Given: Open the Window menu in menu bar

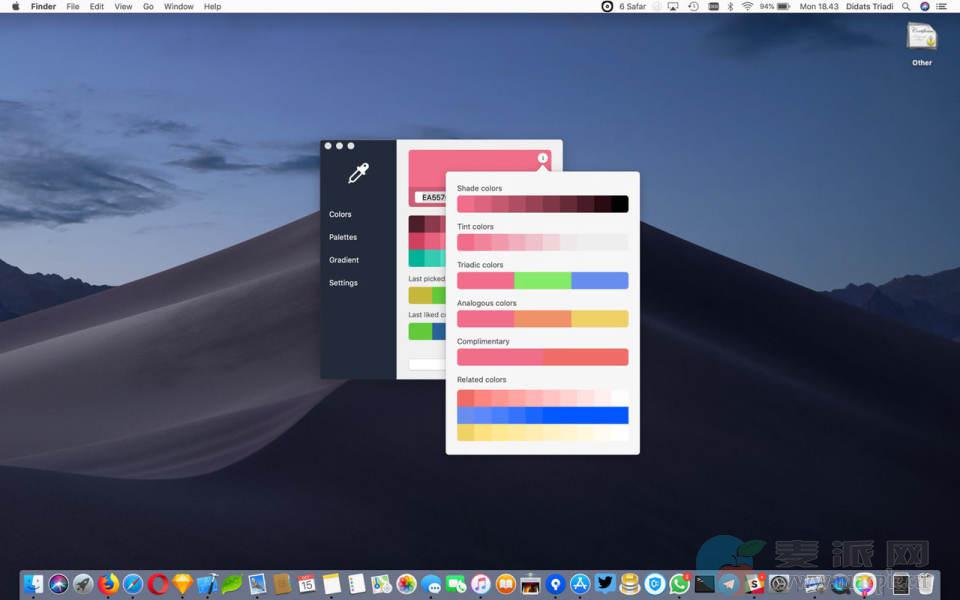Looking at the screenshot, I should pyautogui.click(x=179, y=6).
